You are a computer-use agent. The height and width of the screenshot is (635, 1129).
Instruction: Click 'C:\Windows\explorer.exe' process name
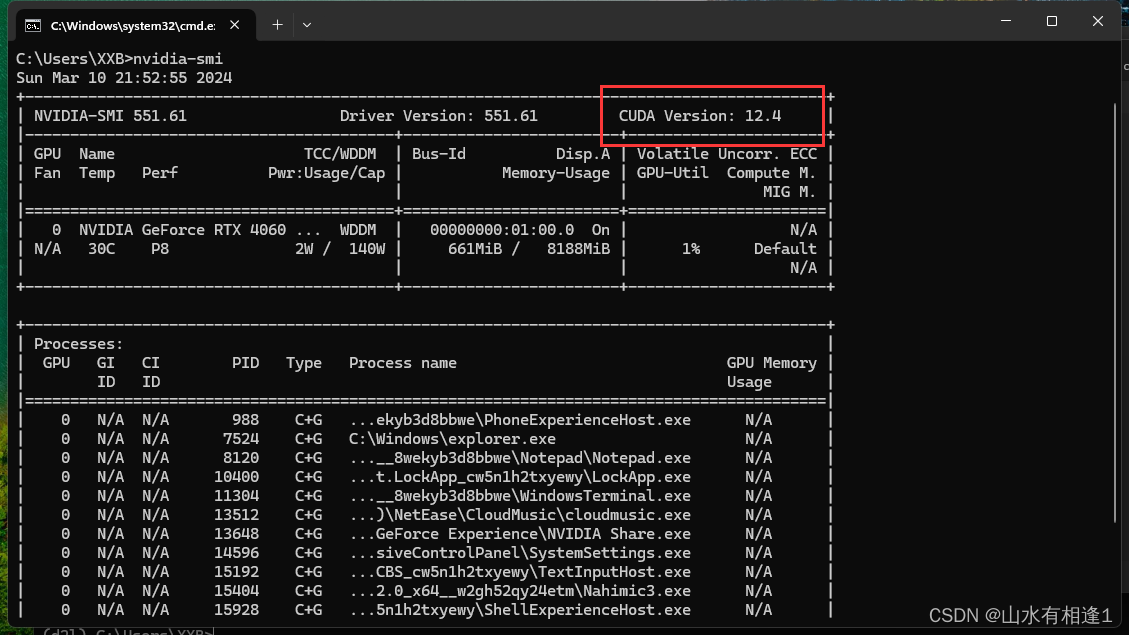(x=452, y=439)
